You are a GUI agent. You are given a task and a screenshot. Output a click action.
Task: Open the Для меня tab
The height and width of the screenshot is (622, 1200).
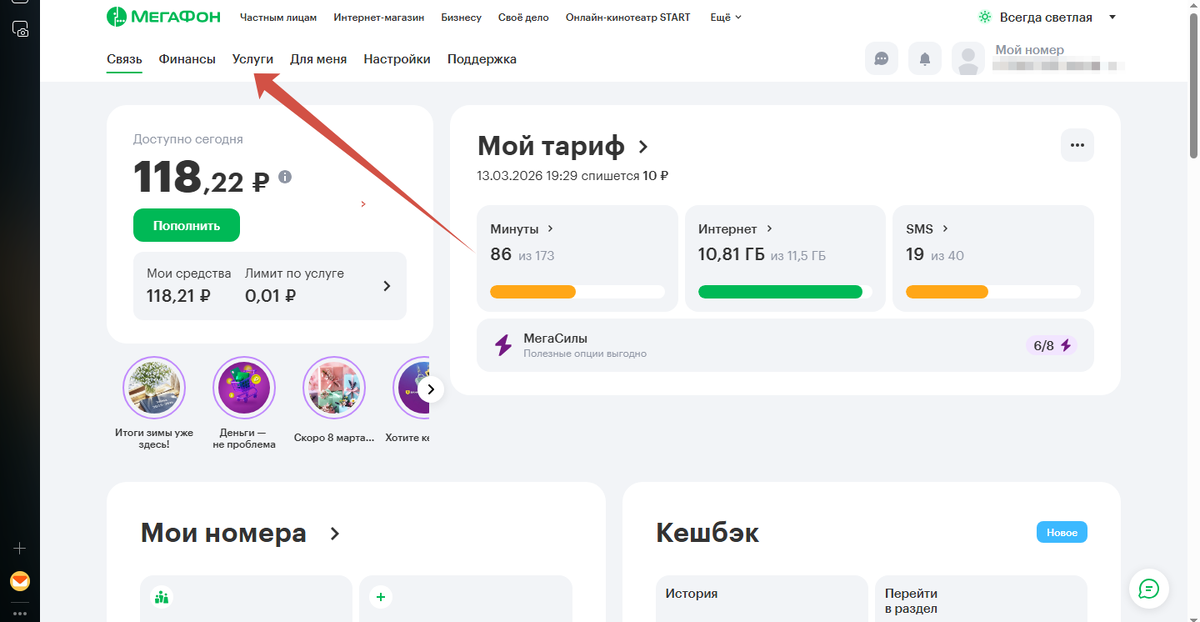(x=318, y=59)
